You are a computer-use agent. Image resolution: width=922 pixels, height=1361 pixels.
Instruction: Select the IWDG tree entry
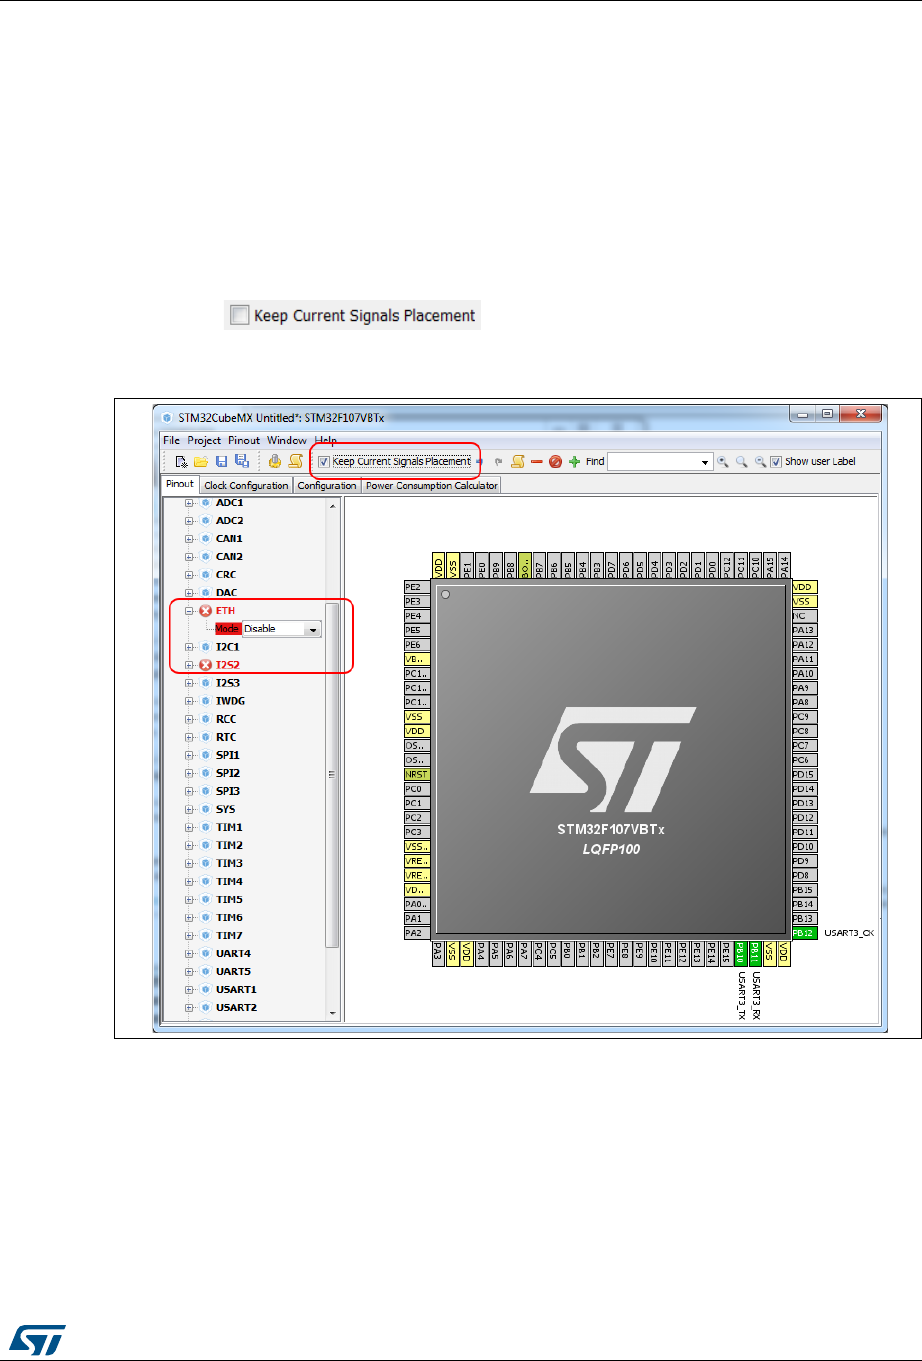[x=230, y=701]
